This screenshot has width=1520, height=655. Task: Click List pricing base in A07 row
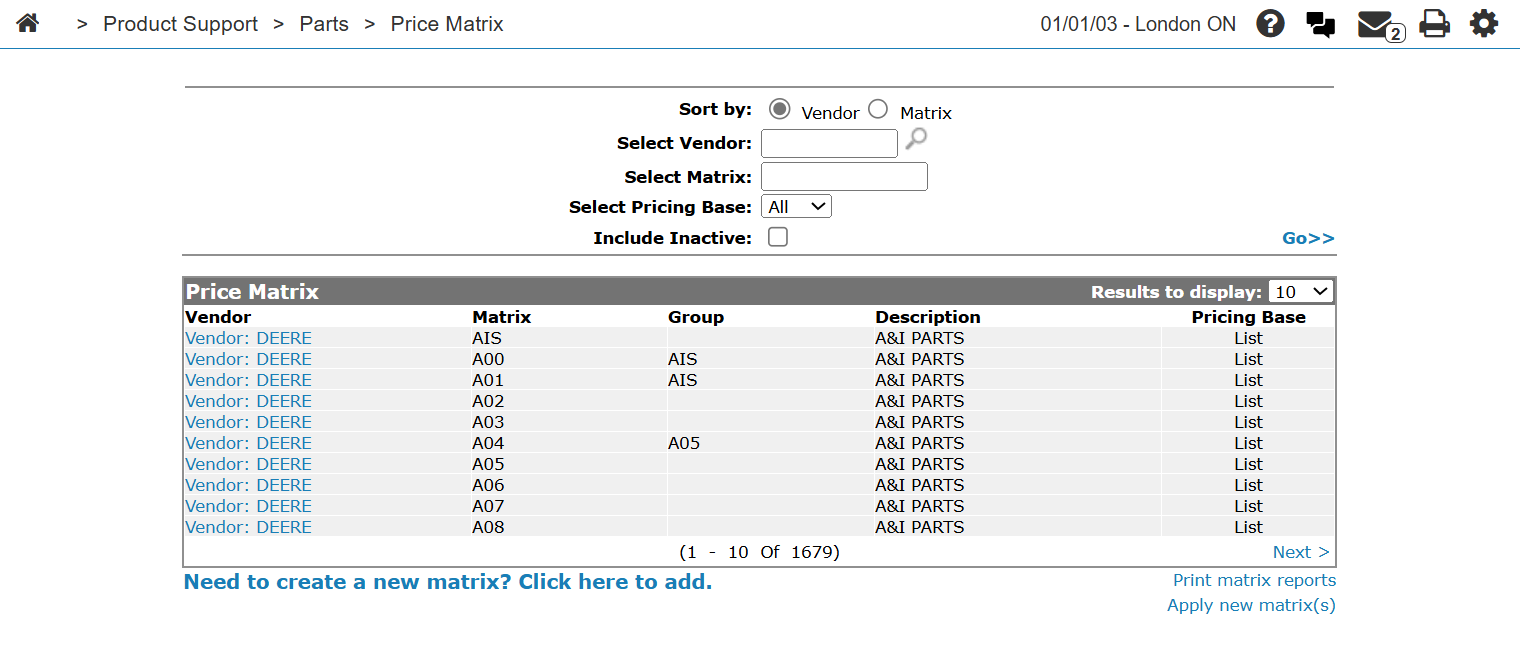pos(1248,506)
